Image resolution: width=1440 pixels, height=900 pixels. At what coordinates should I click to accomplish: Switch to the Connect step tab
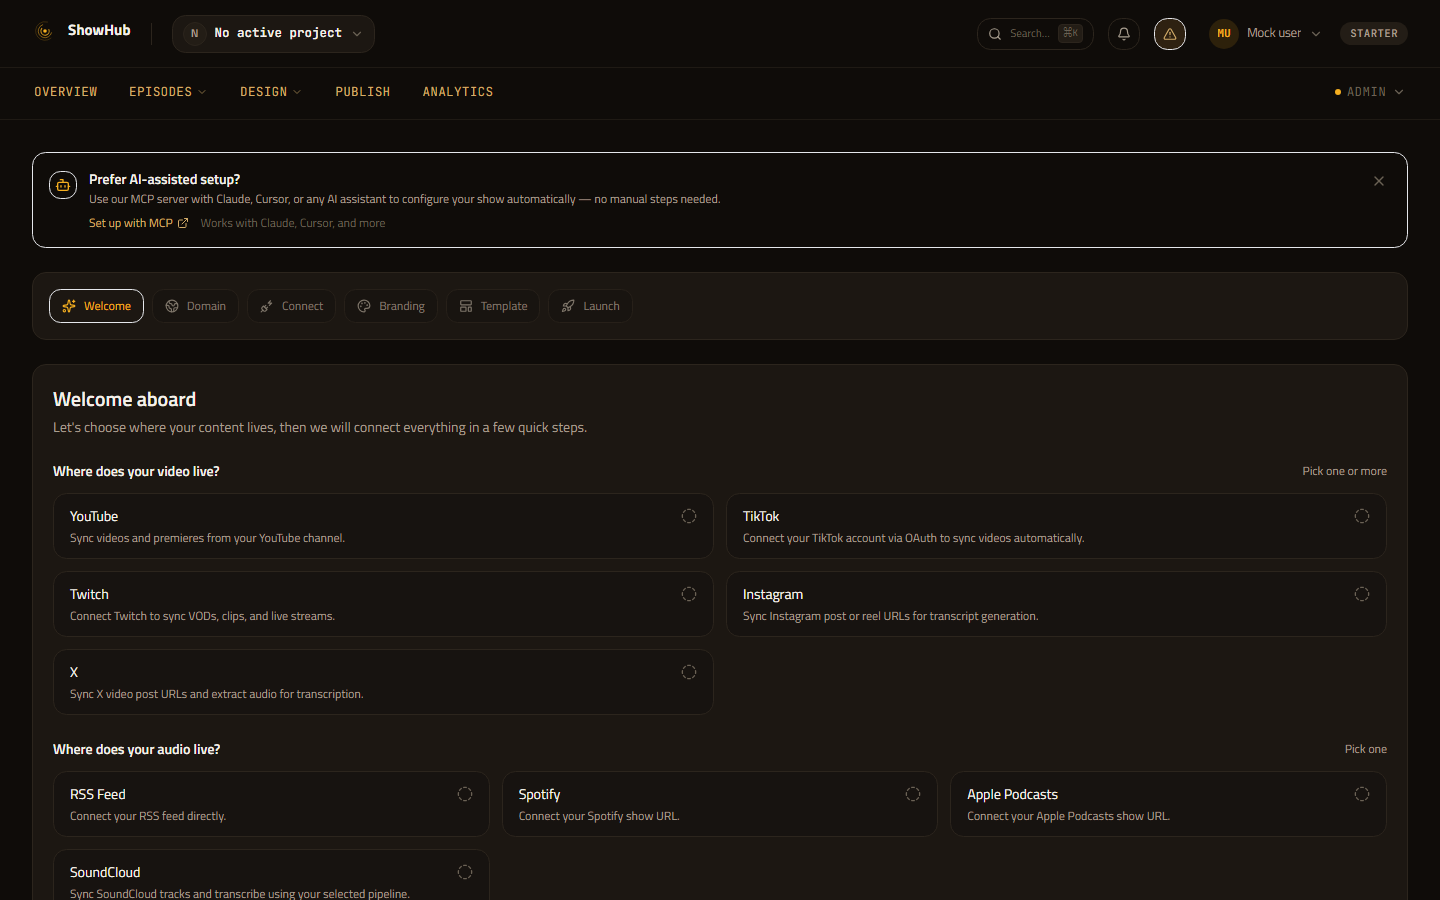[291, 306]
